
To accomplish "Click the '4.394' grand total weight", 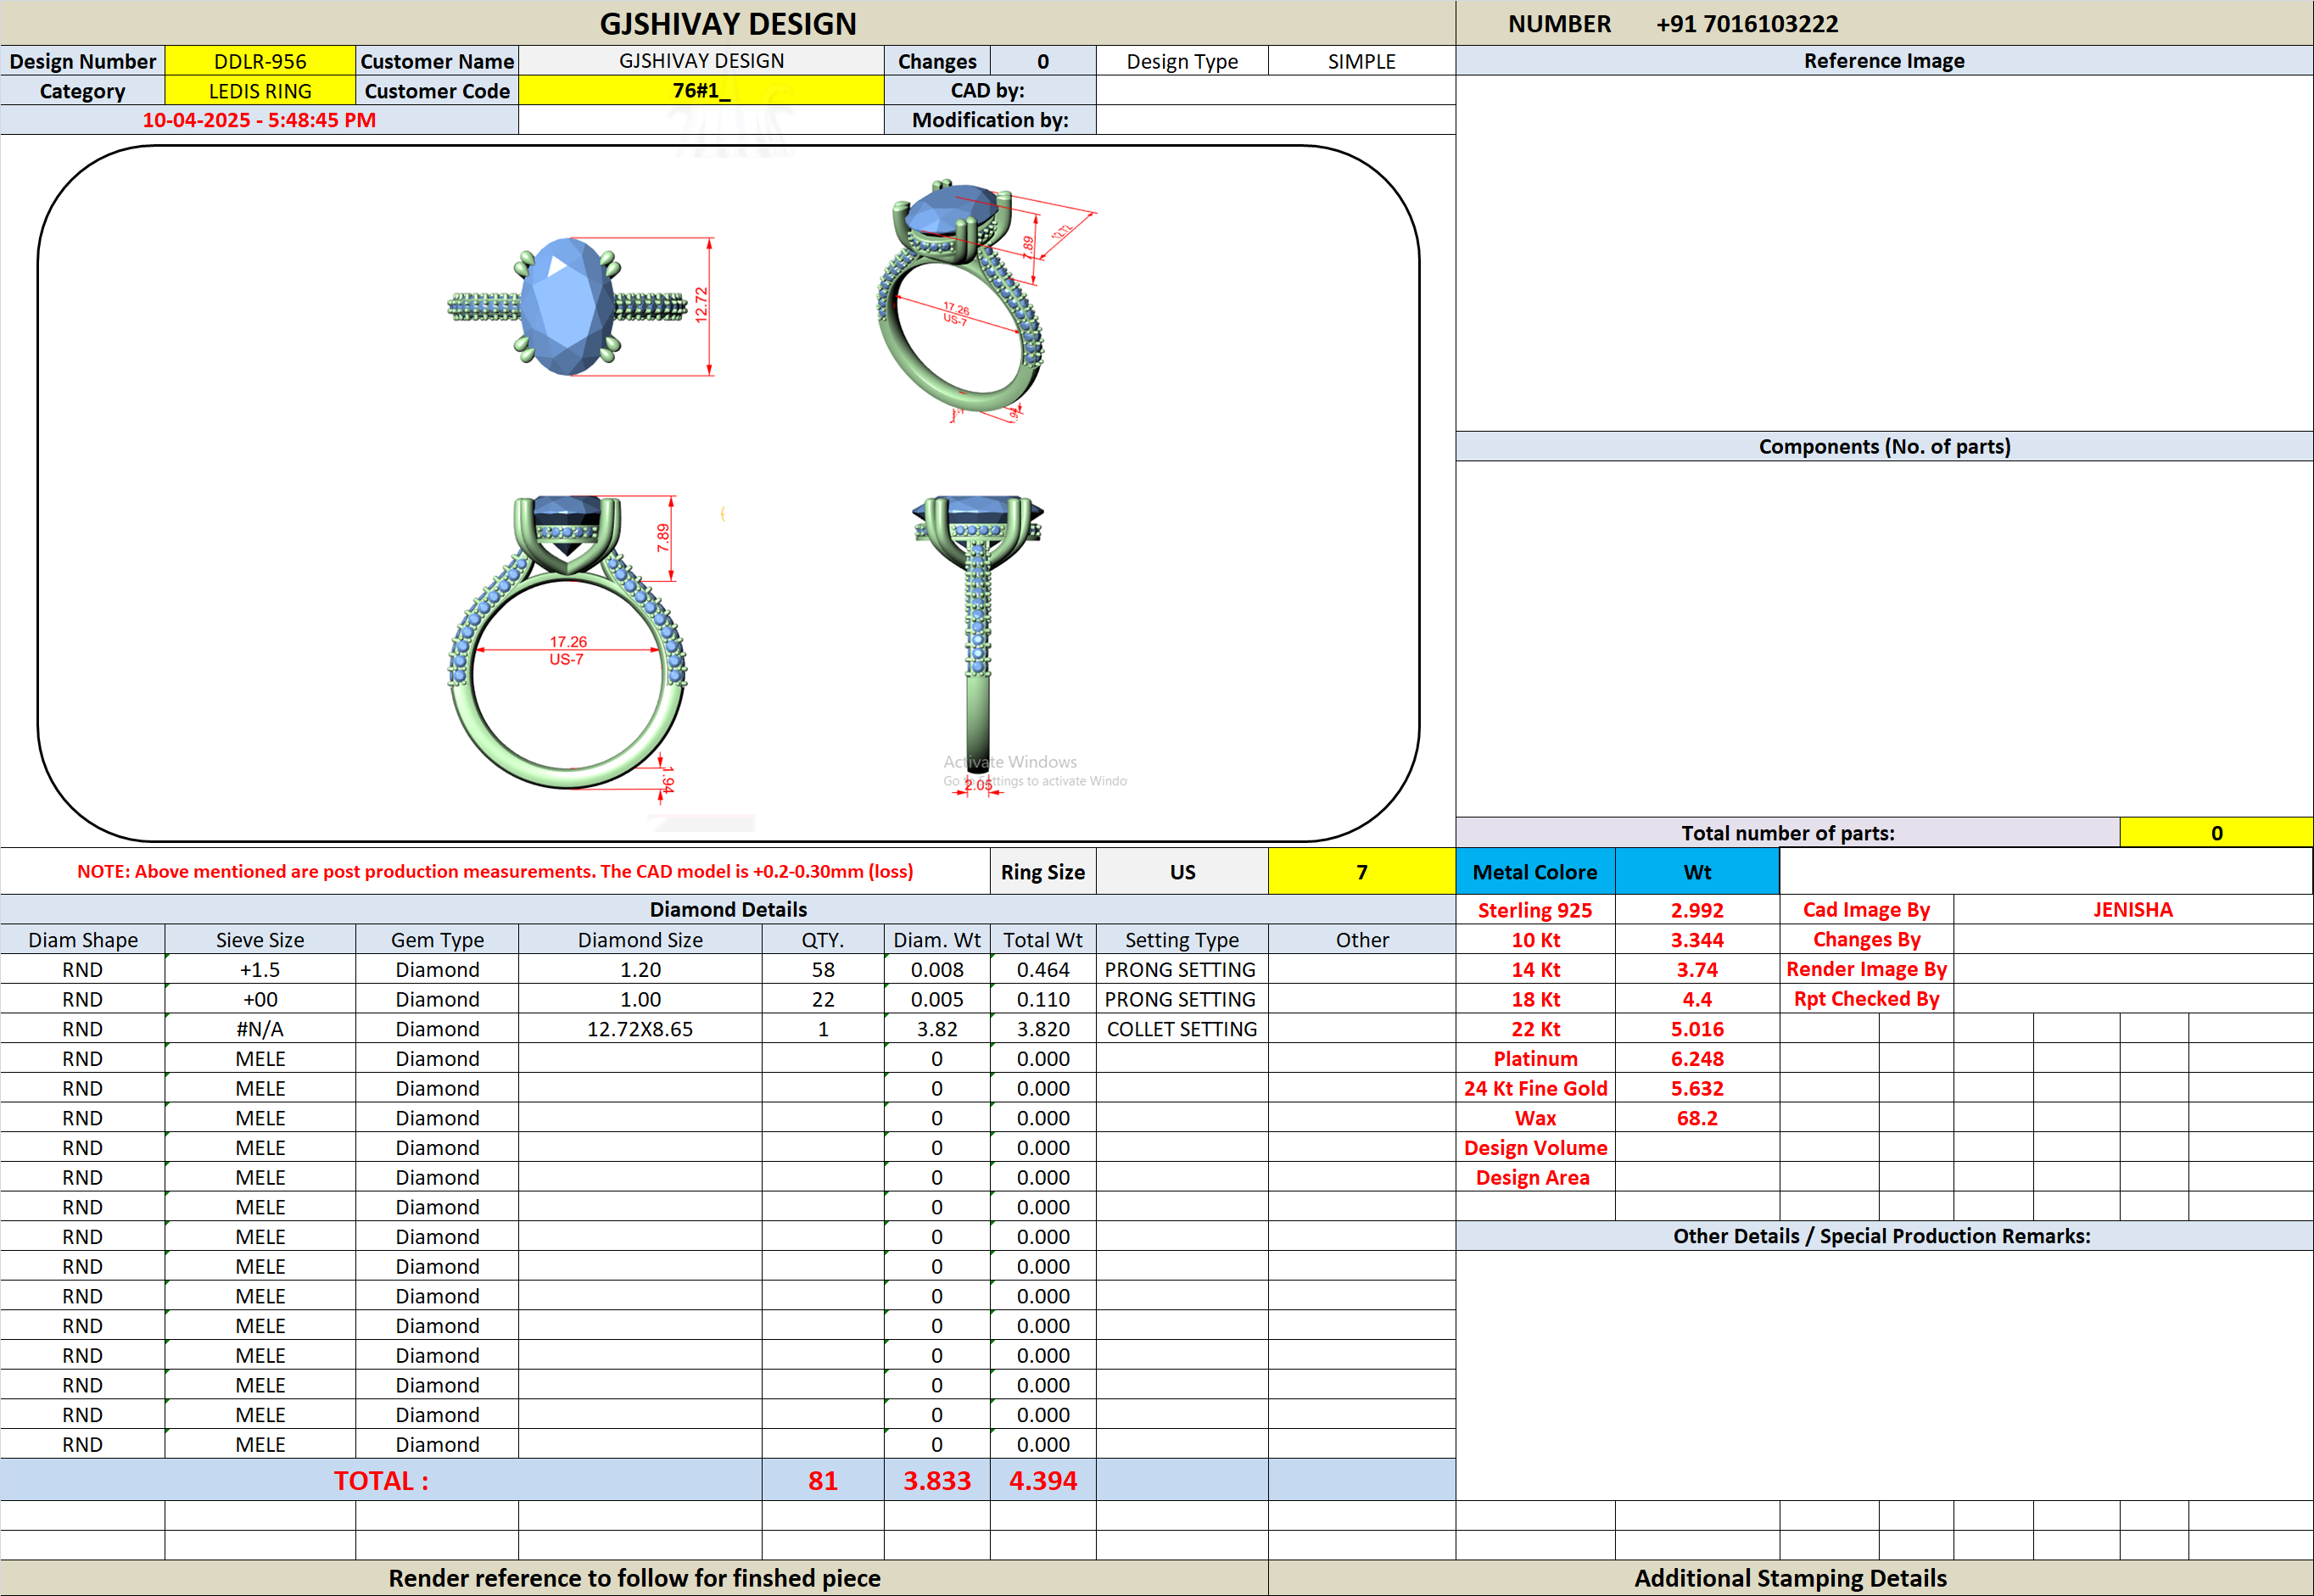I will (x=1043, y=1481).
